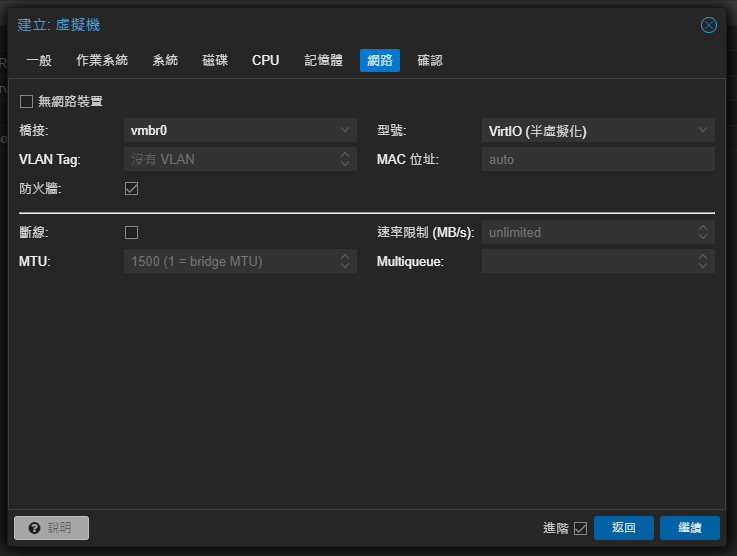The width and height of the screenshot is (737, 556).
Task: Open the 作業系統 tab
Action: pos(102,60)
